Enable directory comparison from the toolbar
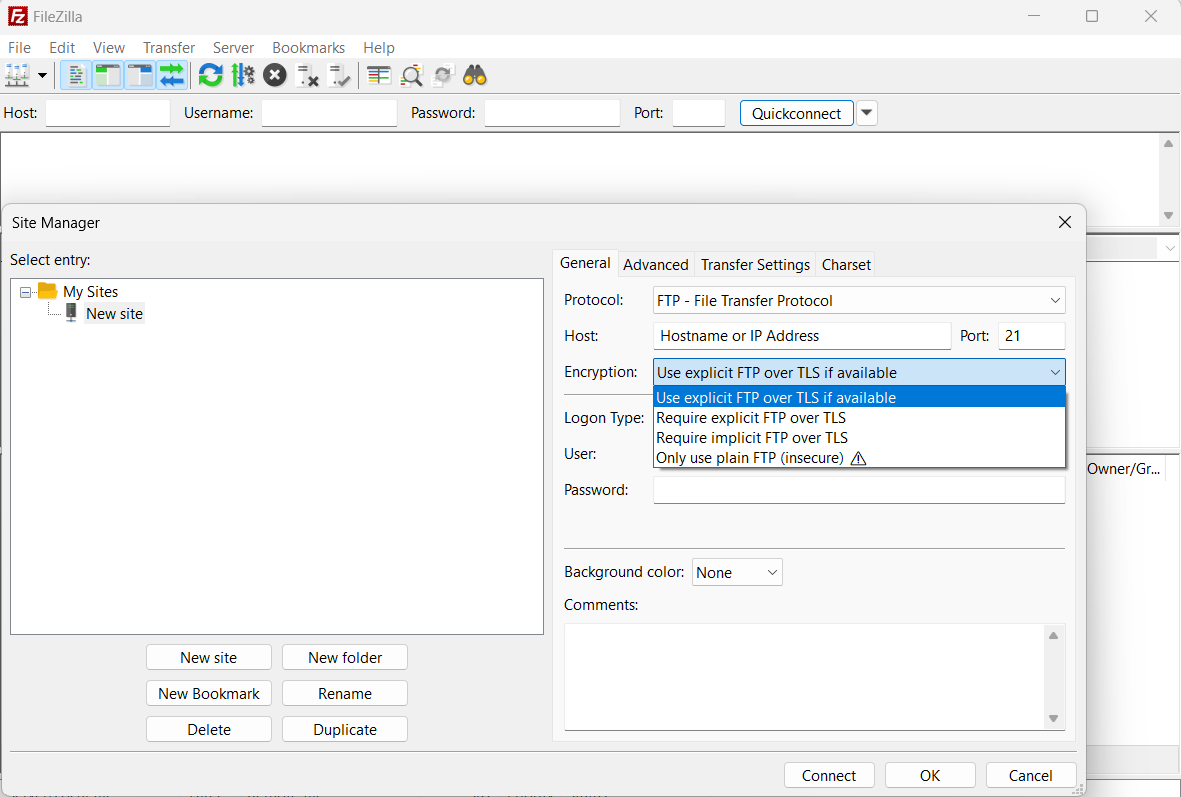1181x797 pixels. click(379, 75)
